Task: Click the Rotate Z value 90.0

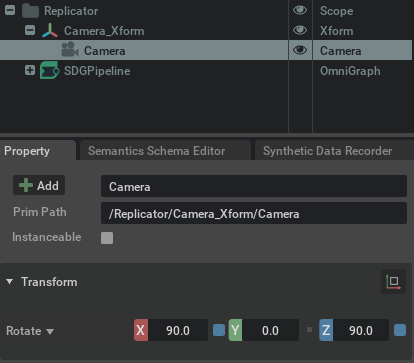Action: pyautogui.click(x=361, y=330)
